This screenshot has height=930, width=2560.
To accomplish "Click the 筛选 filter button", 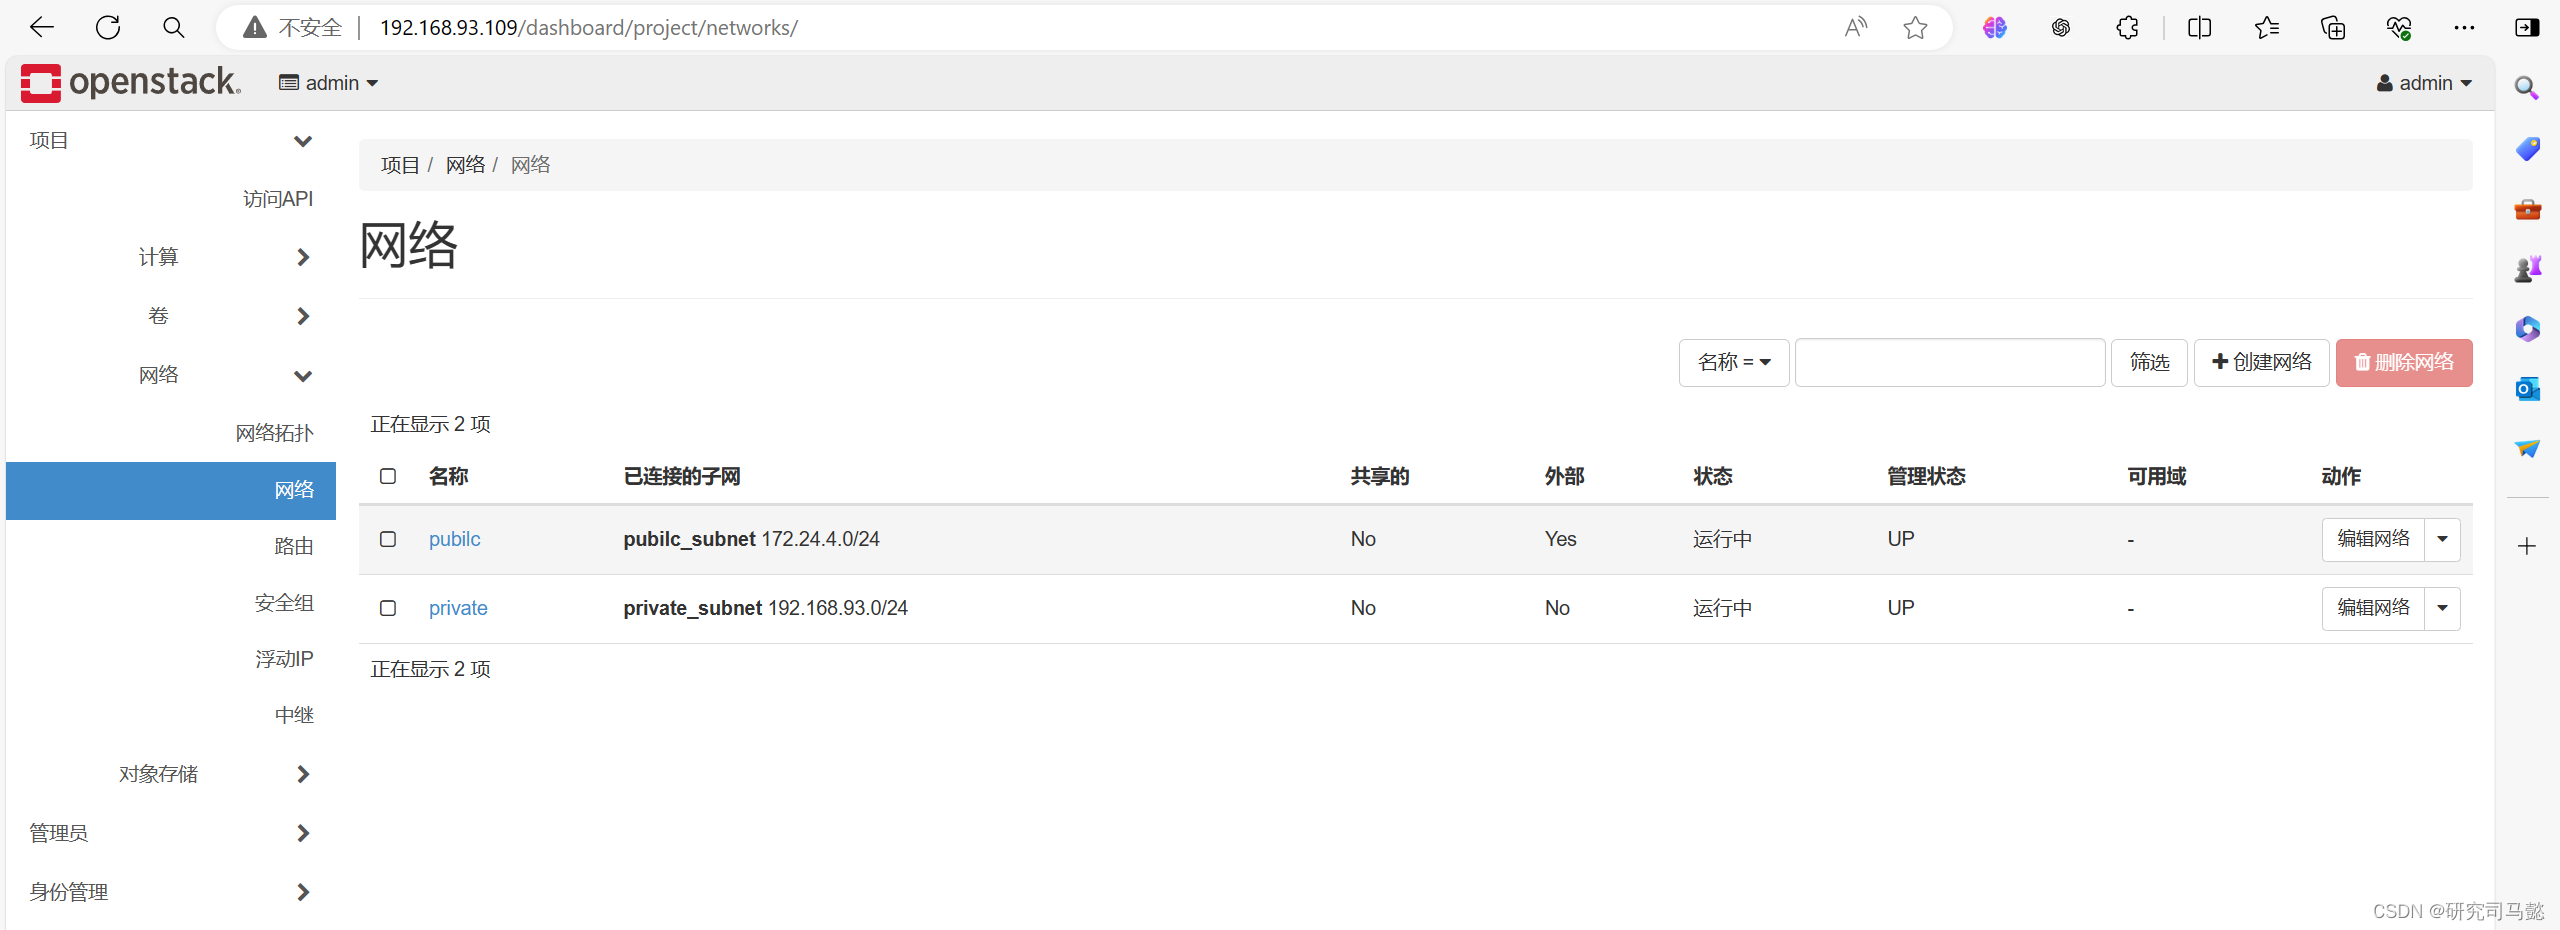I will (x=2149, y=362).
